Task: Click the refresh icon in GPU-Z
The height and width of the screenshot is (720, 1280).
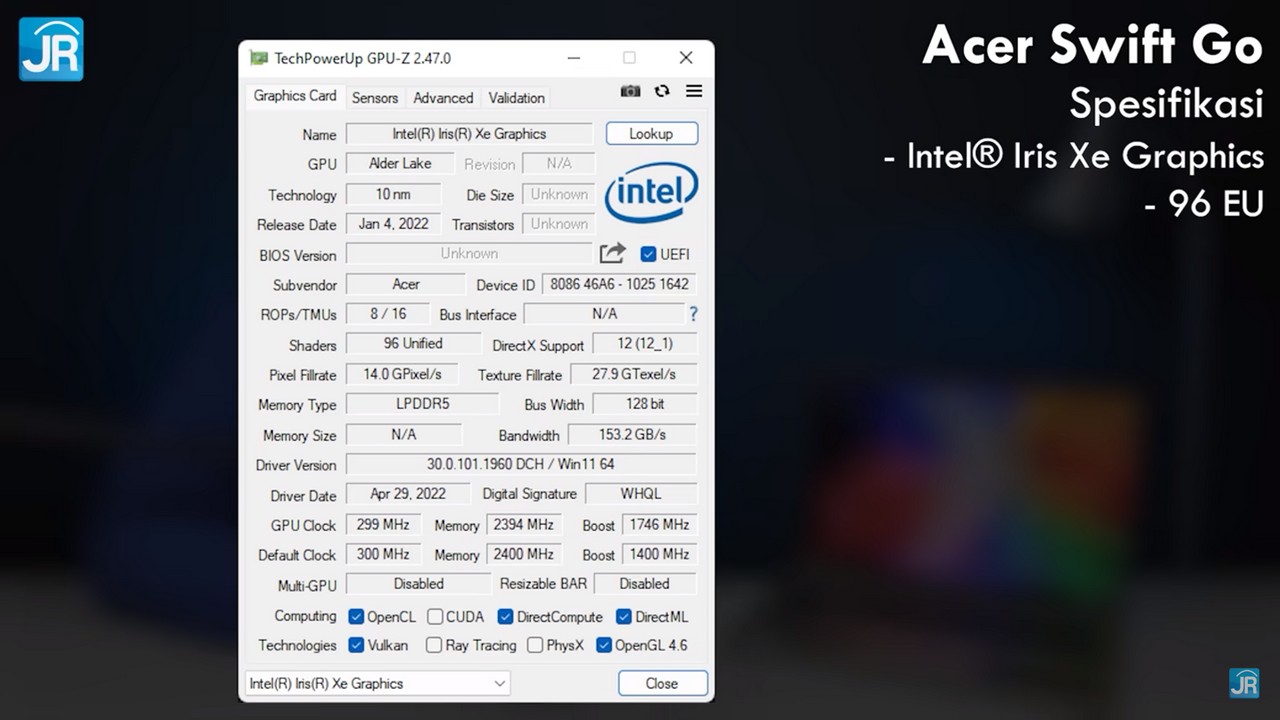Action: click(x=662, y=91)
